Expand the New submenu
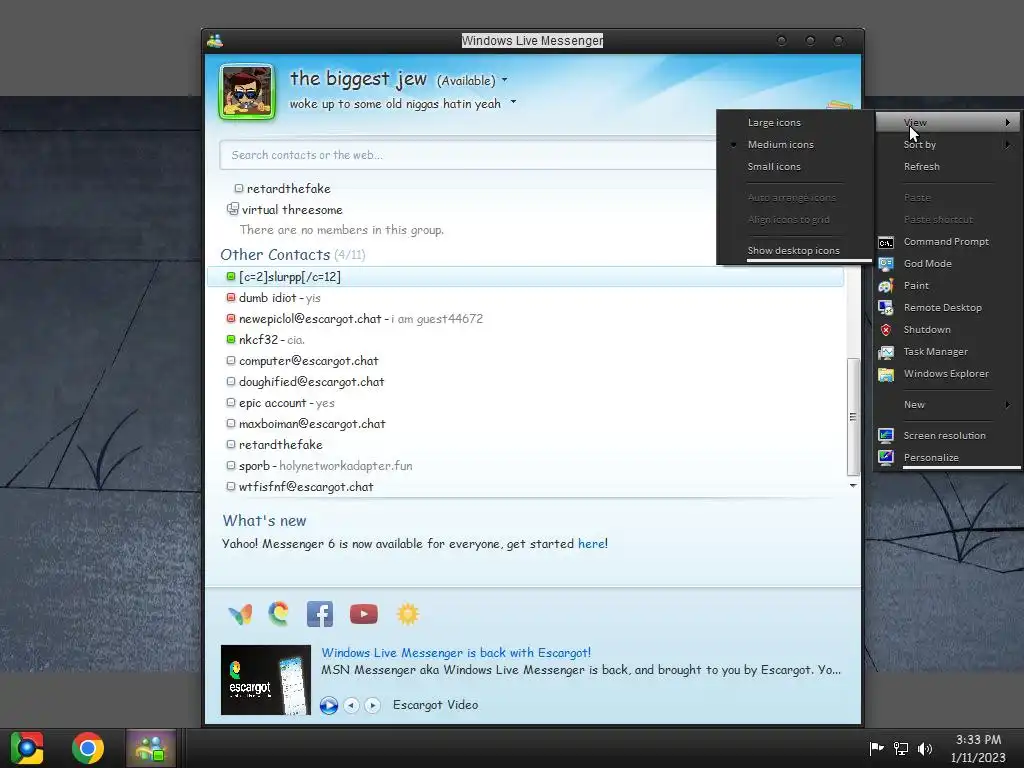This screenshot has height=768, width=1024. [948, 404]
